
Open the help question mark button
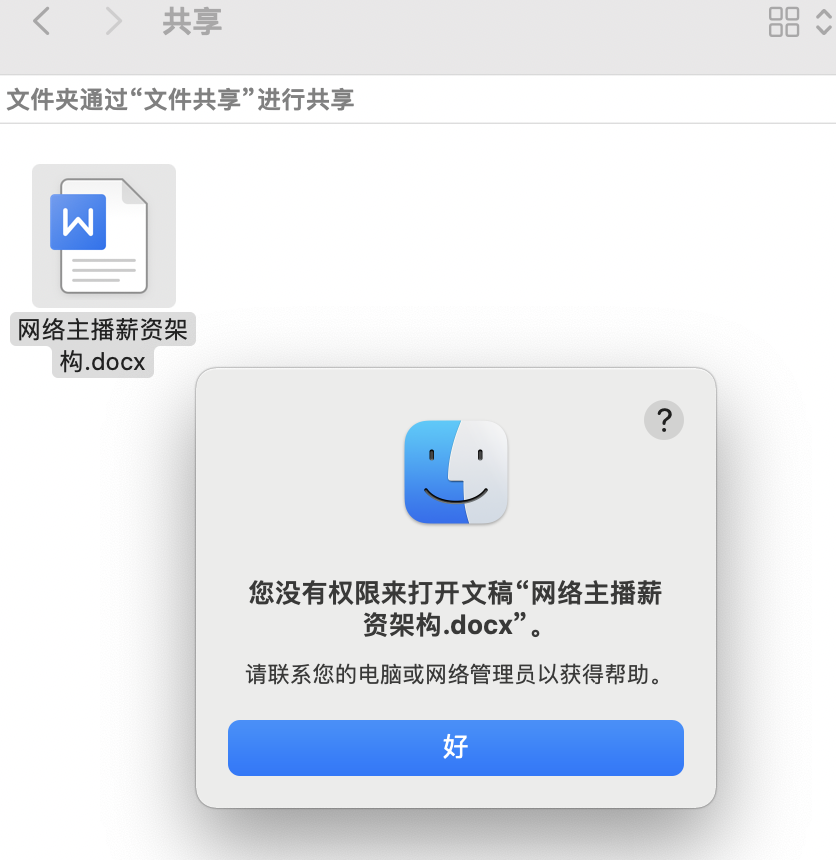pos(663,420)
